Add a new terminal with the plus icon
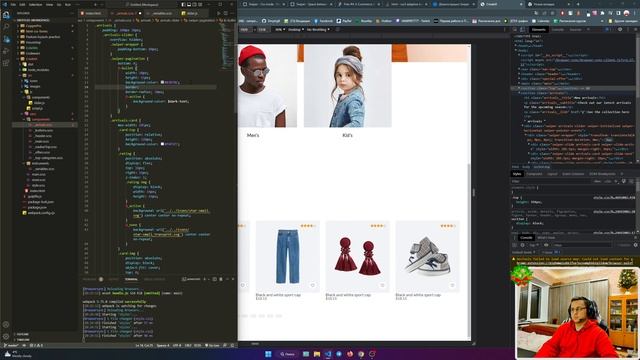Image resolution: width=640 pixels, height=360 pixels. coord(204,279)
